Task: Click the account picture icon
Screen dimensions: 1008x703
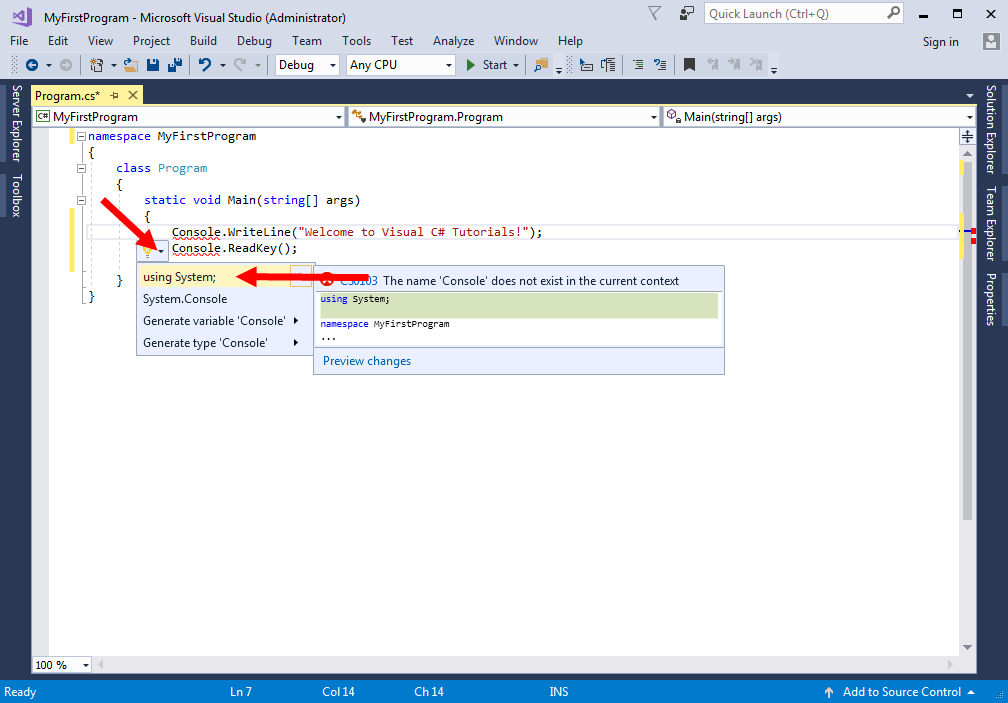Action: (991, 42)
